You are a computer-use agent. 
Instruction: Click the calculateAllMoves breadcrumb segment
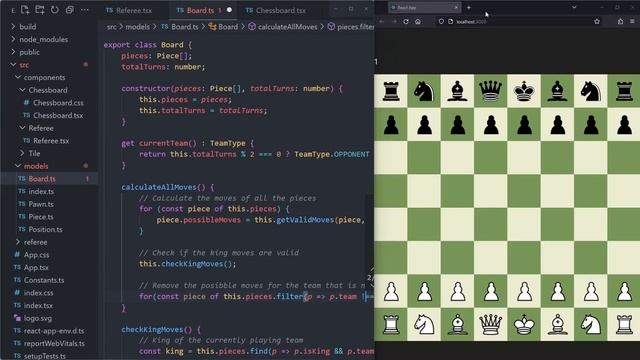click(x=287, y=27)
